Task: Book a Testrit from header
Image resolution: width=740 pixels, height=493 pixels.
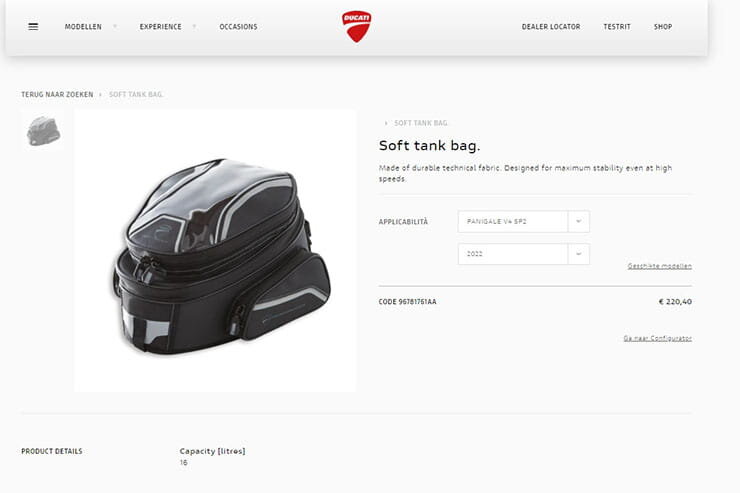Action: coord(617,27)
